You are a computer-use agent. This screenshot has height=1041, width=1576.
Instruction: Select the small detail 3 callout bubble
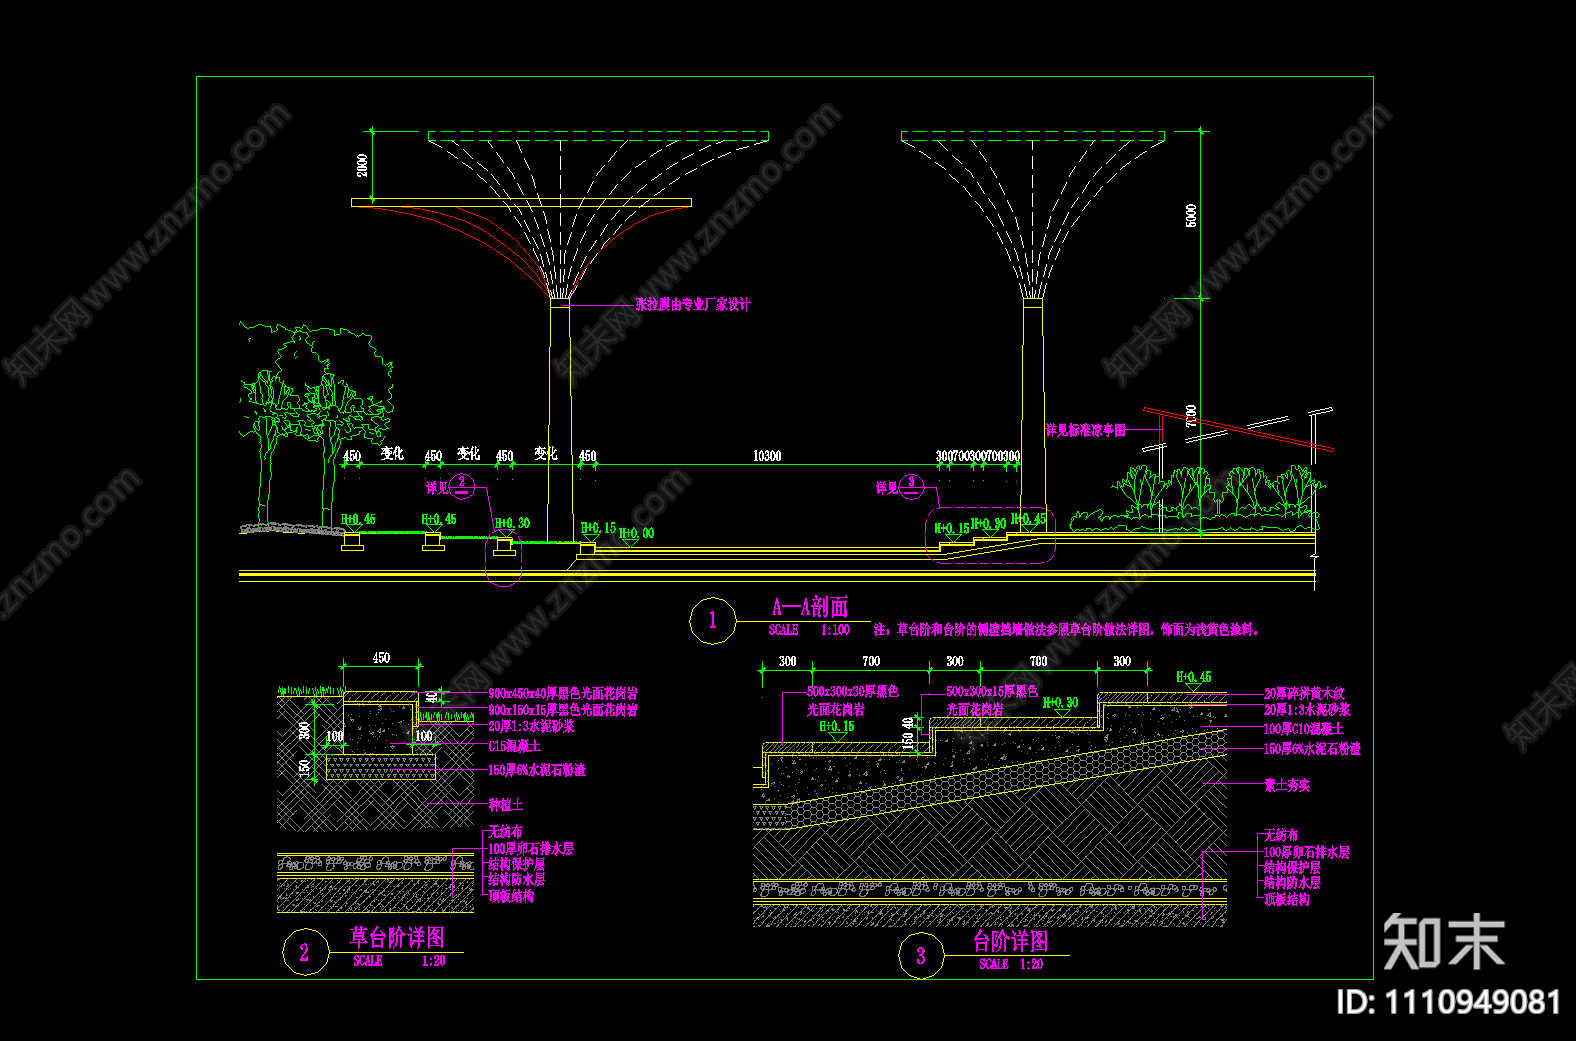(x=911, y=486)
